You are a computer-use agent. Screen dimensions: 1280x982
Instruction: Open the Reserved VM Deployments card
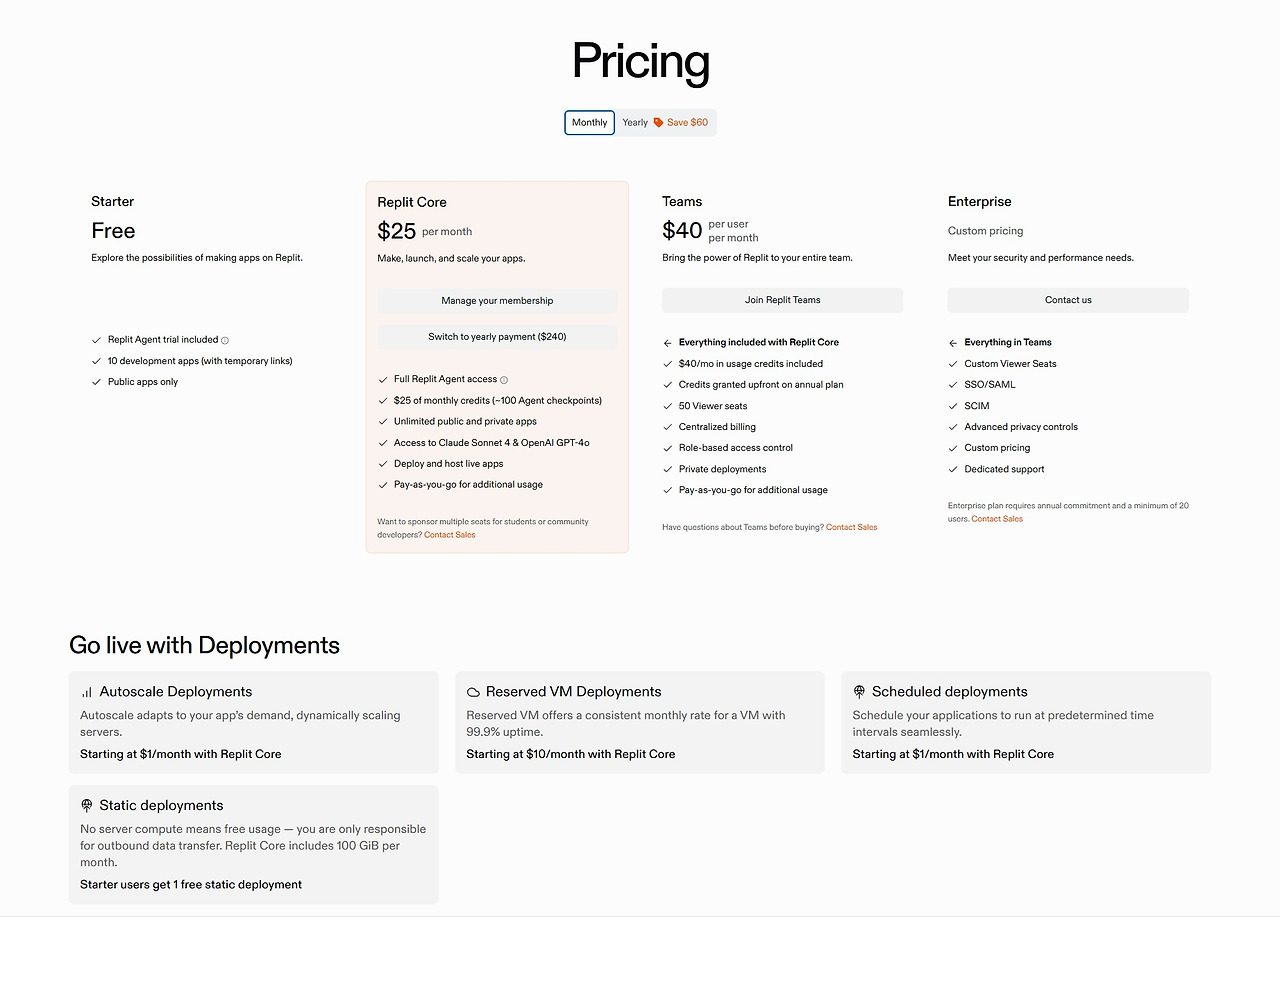pos(640,722)
